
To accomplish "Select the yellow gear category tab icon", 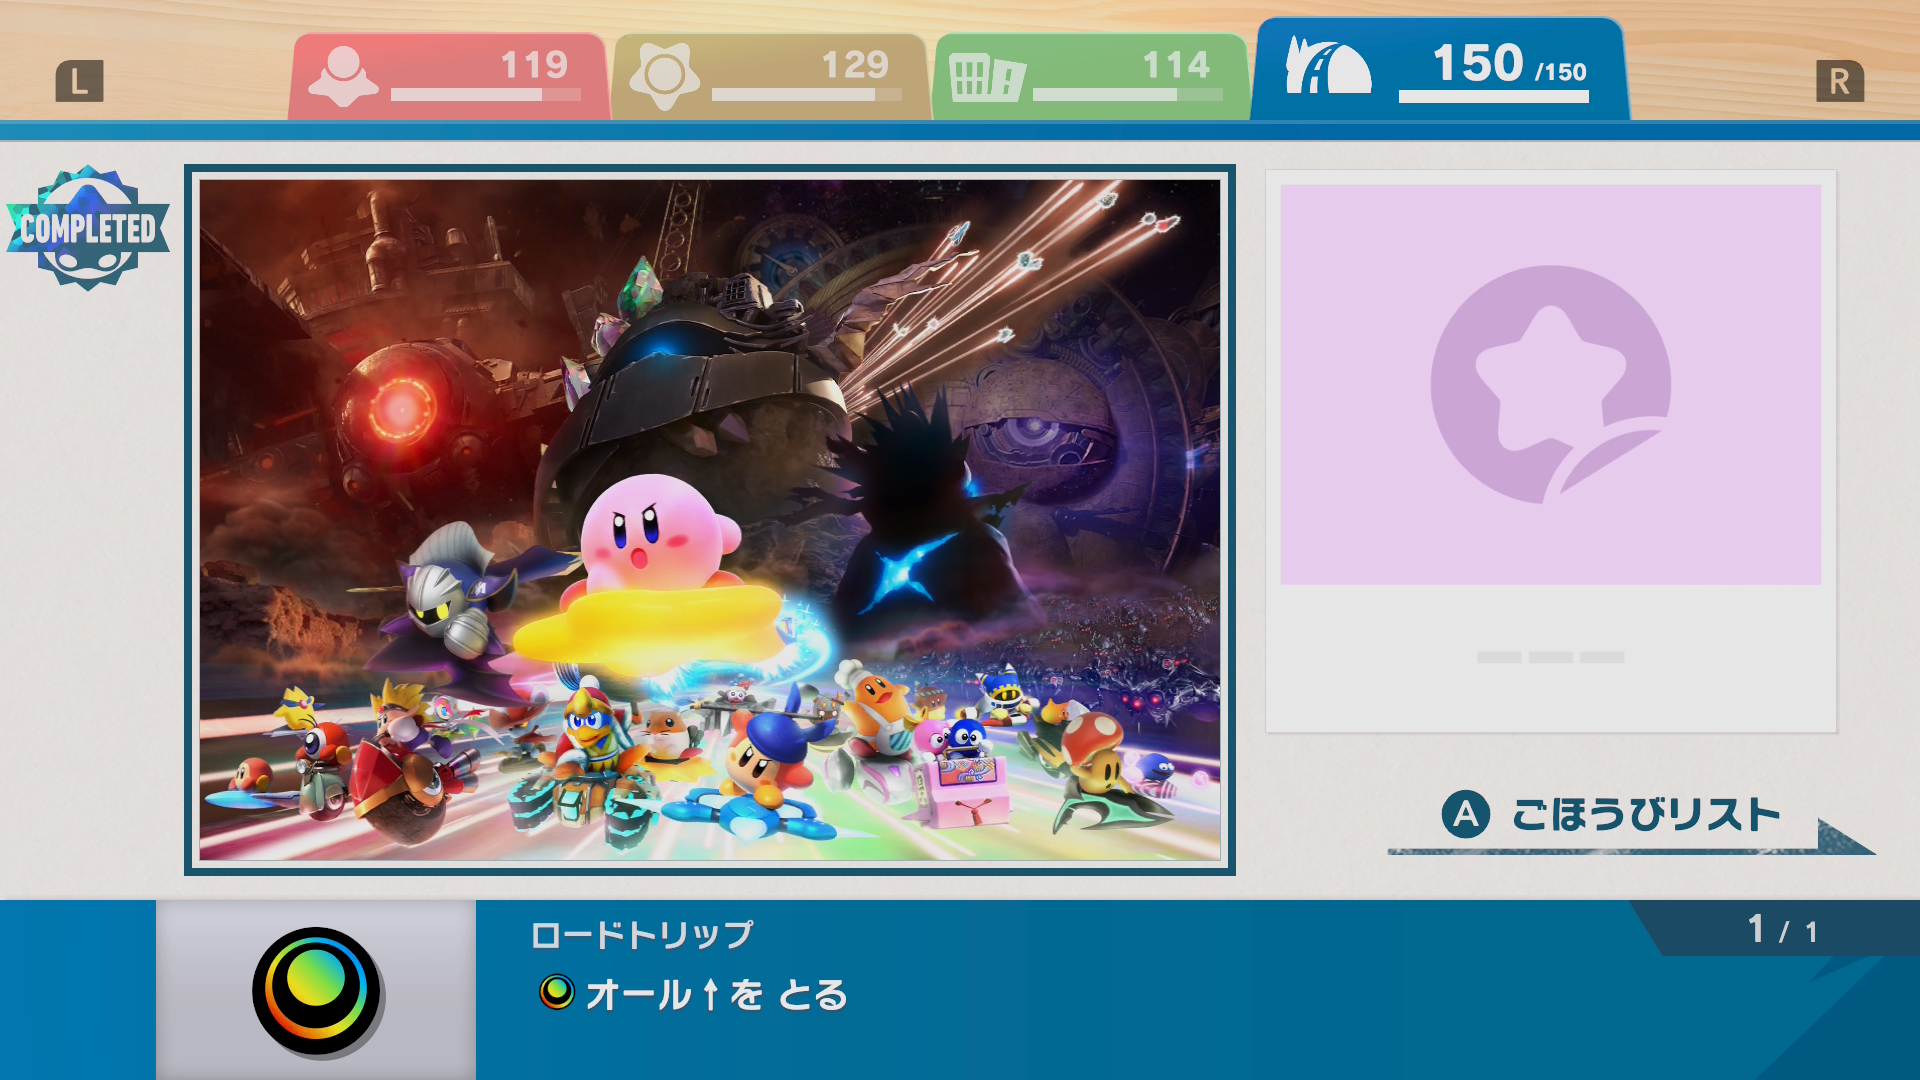I will click(664, 76).
